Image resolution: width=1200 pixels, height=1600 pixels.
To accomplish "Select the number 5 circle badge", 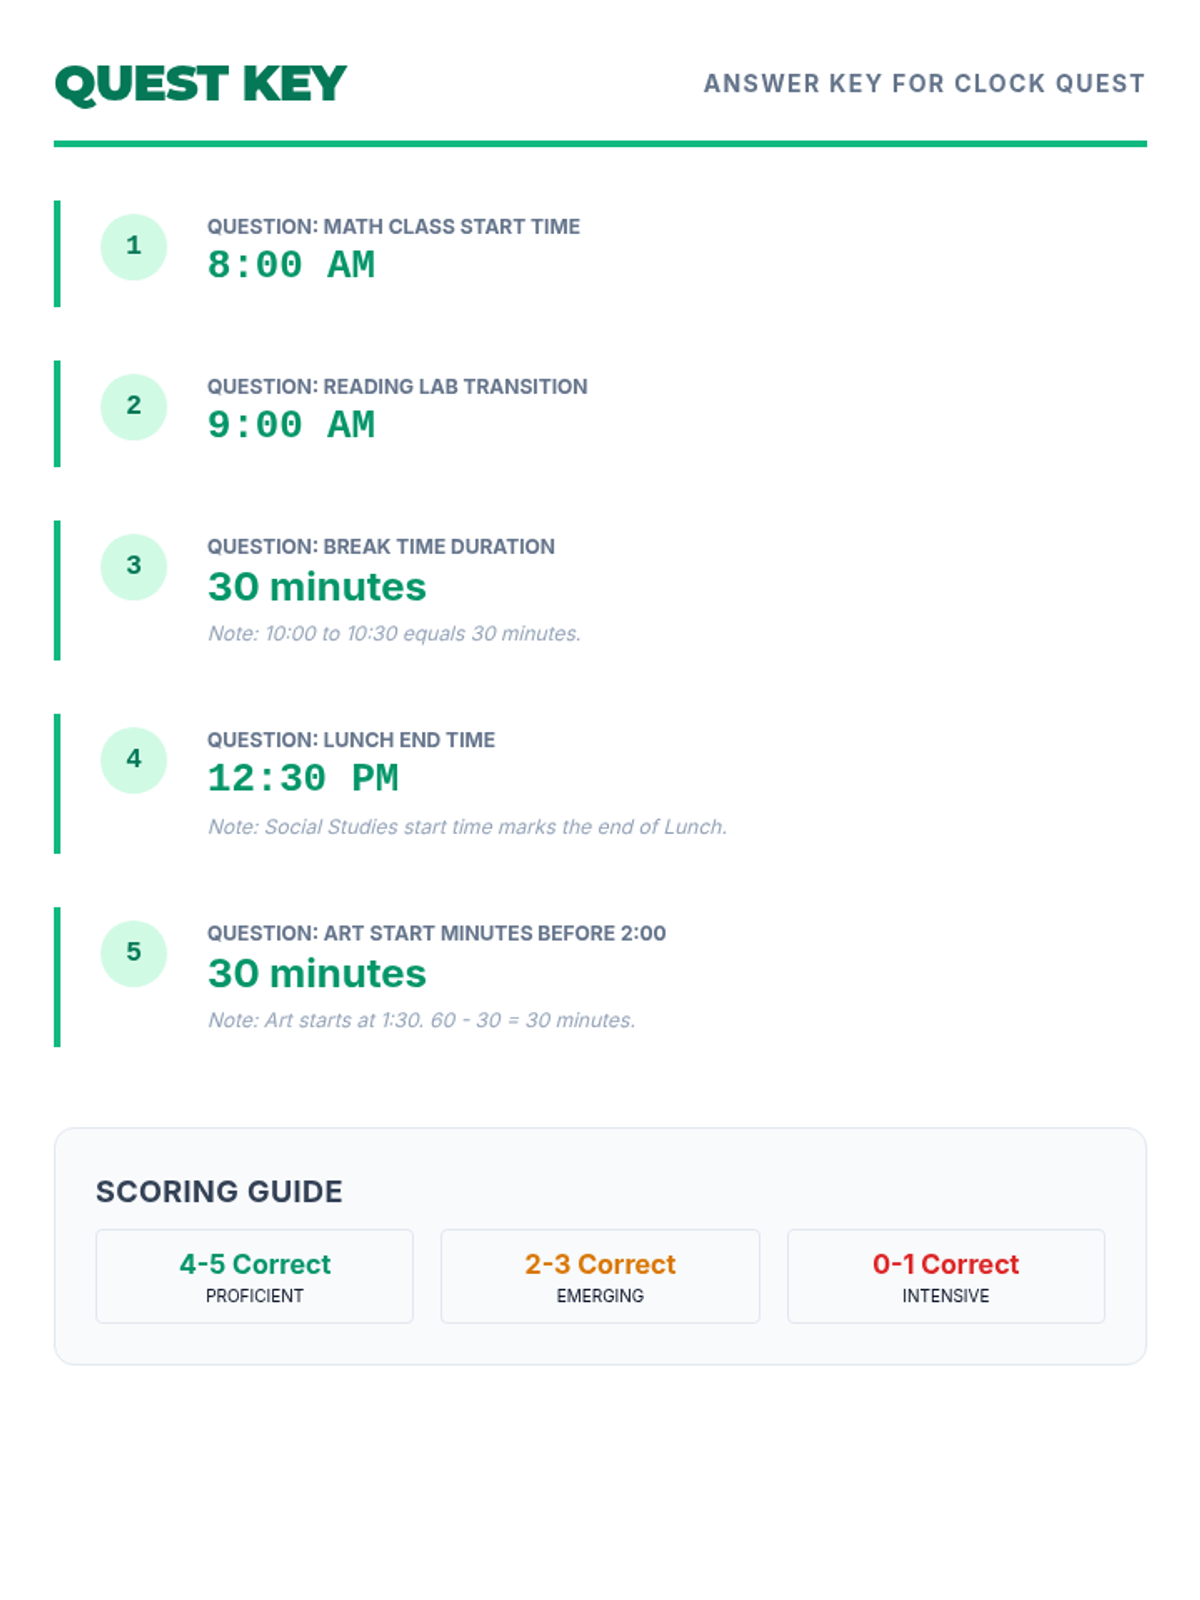I will pos(133,953).
